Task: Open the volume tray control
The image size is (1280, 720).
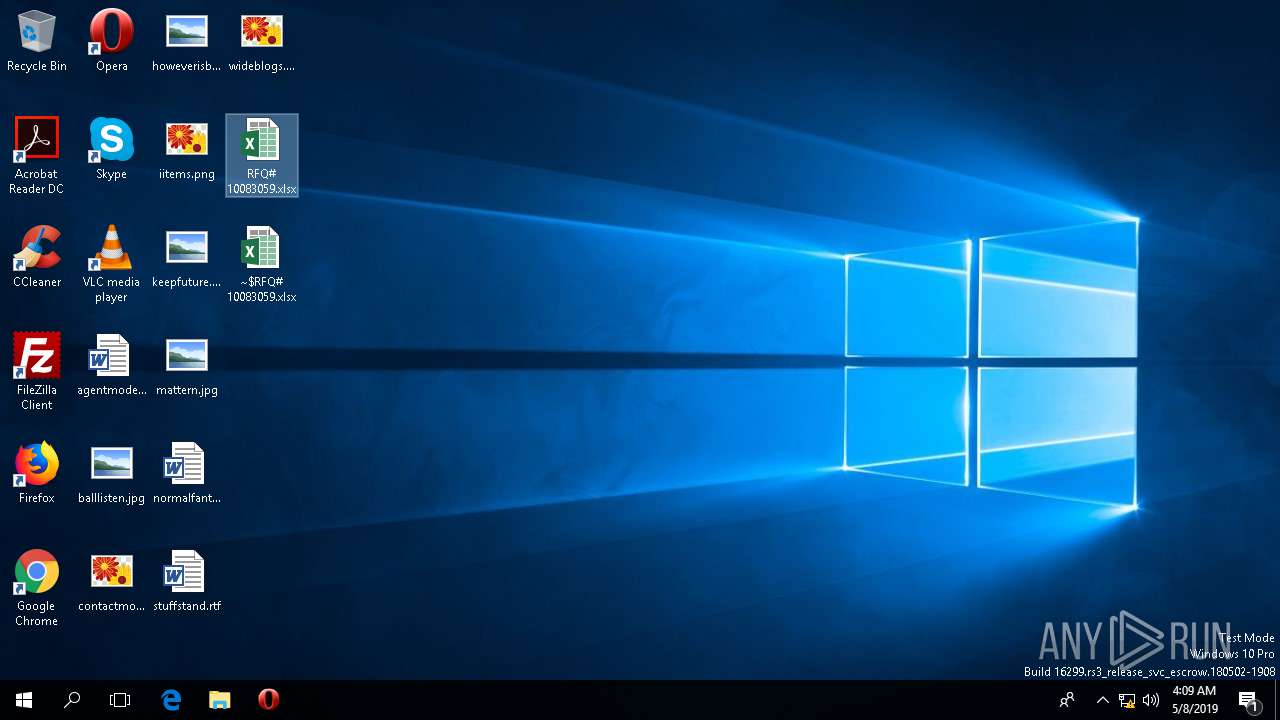Action: coord(1151,700)
